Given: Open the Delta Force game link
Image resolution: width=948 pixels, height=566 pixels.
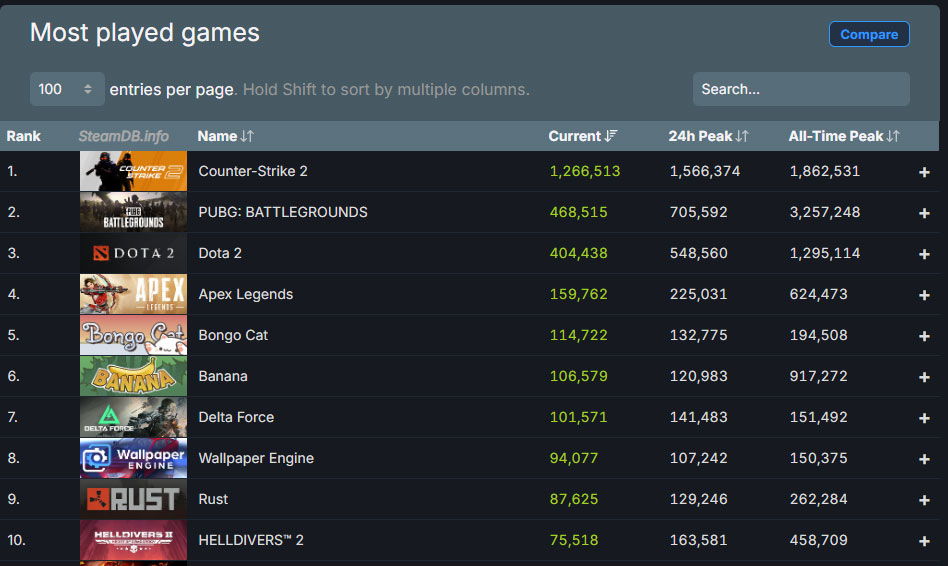Looking at the screenshot, I should point(236,417).
